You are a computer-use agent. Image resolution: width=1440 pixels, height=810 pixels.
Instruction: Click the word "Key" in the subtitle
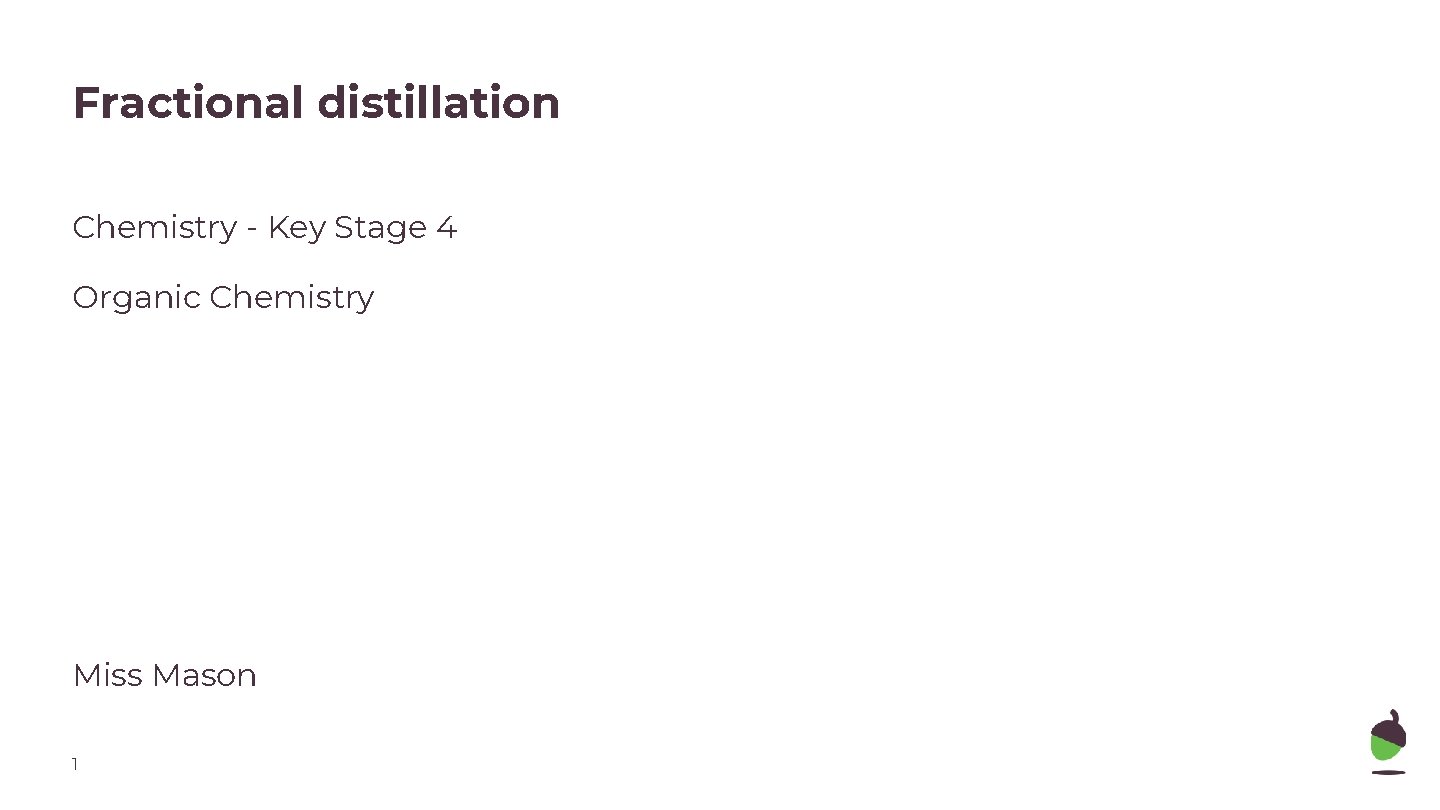pyautogui.click(x=297, y=228)
